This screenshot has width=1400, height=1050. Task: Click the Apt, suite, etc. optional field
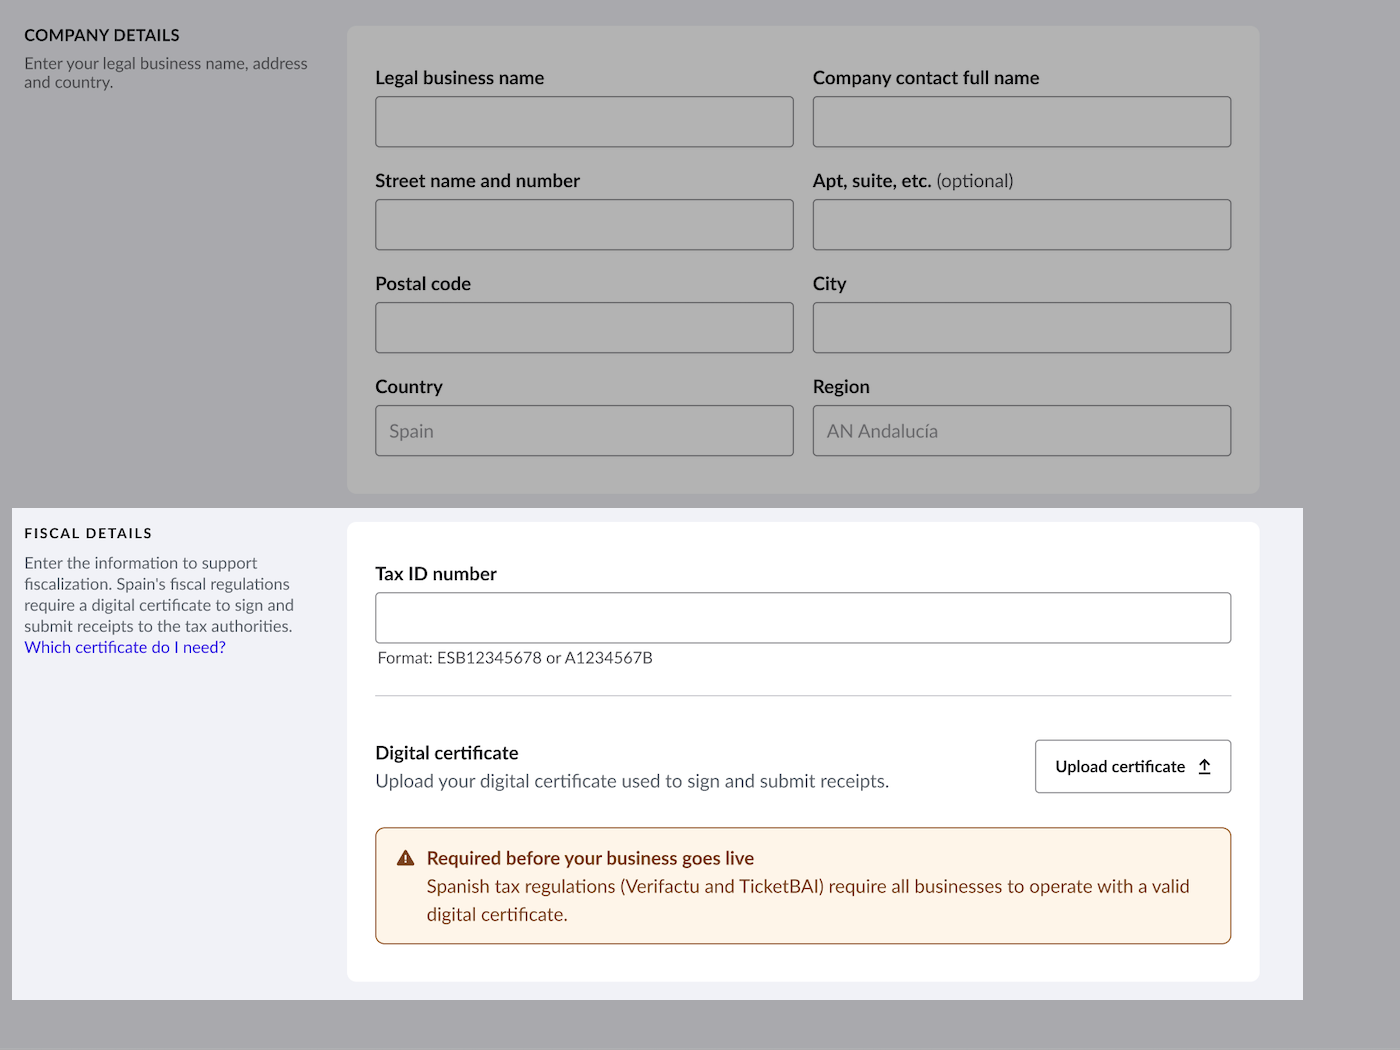click(1022, 225)
